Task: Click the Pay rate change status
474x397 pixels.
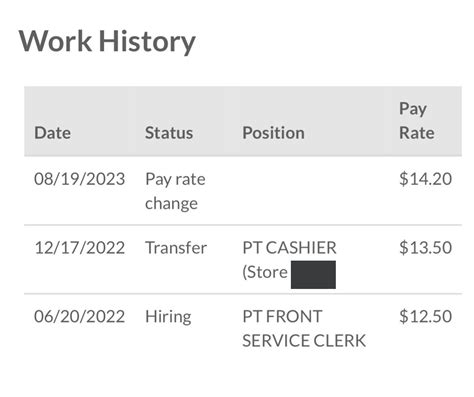Action: click(x=175, y=191)
